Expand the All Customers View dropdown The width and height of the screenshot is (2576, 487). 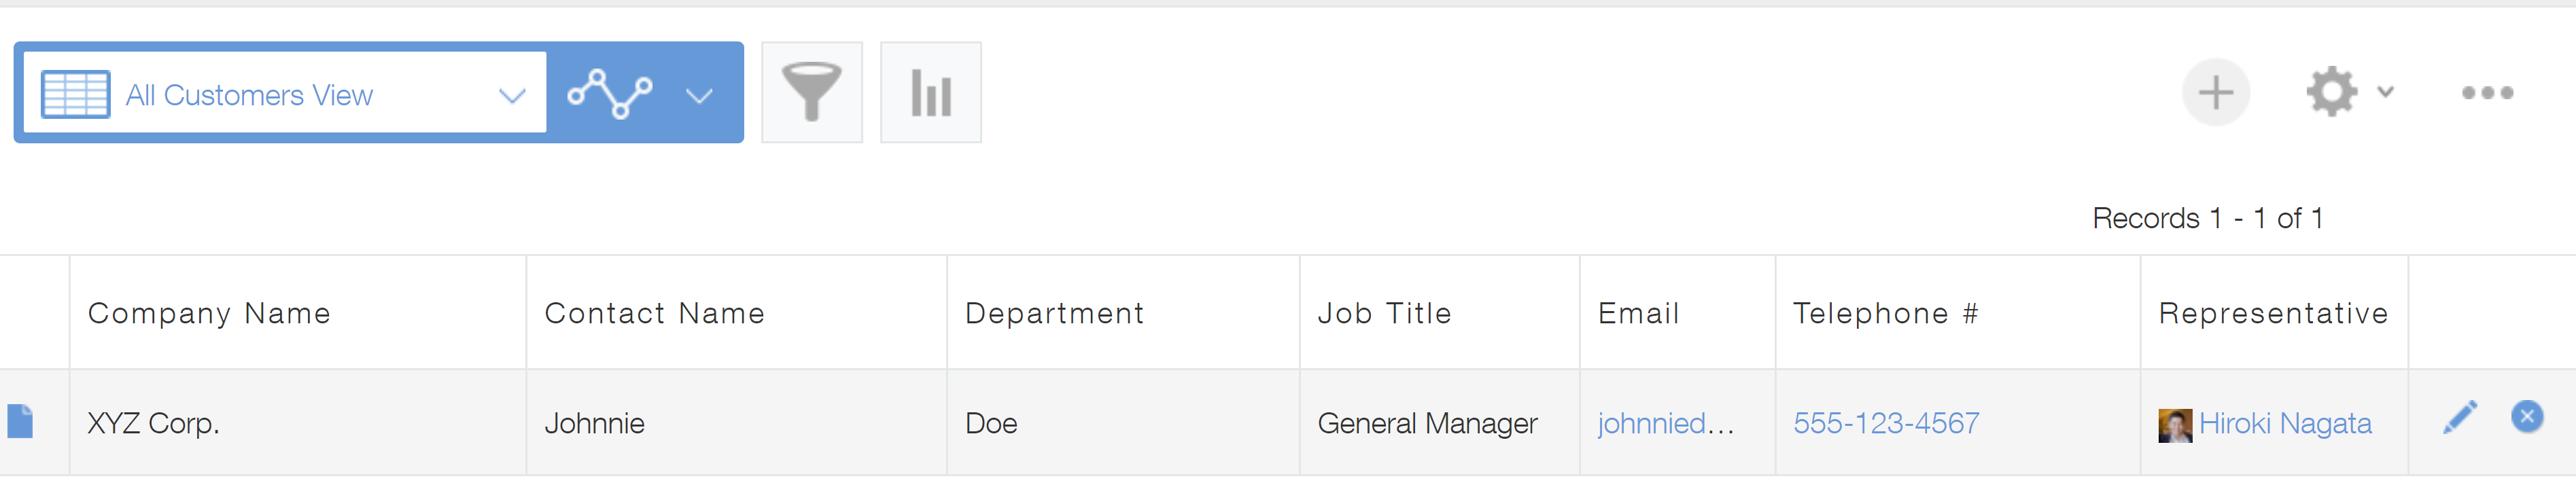click(512, 96)
